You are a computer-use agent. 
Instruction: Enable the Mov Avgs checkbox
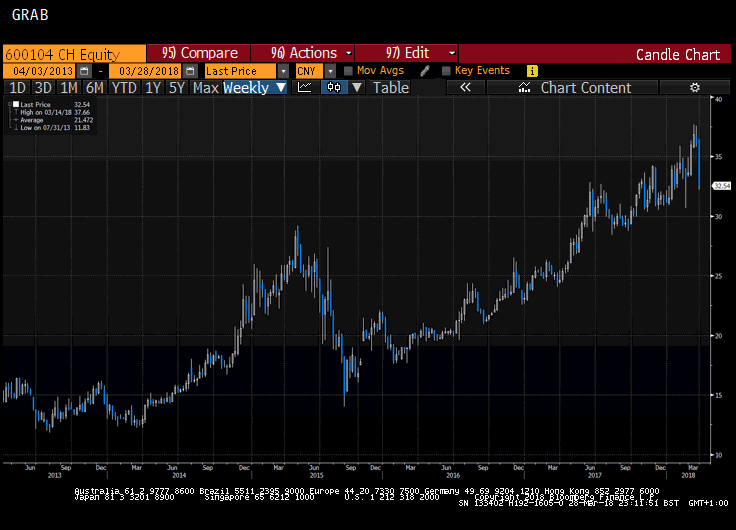[348, 71]
